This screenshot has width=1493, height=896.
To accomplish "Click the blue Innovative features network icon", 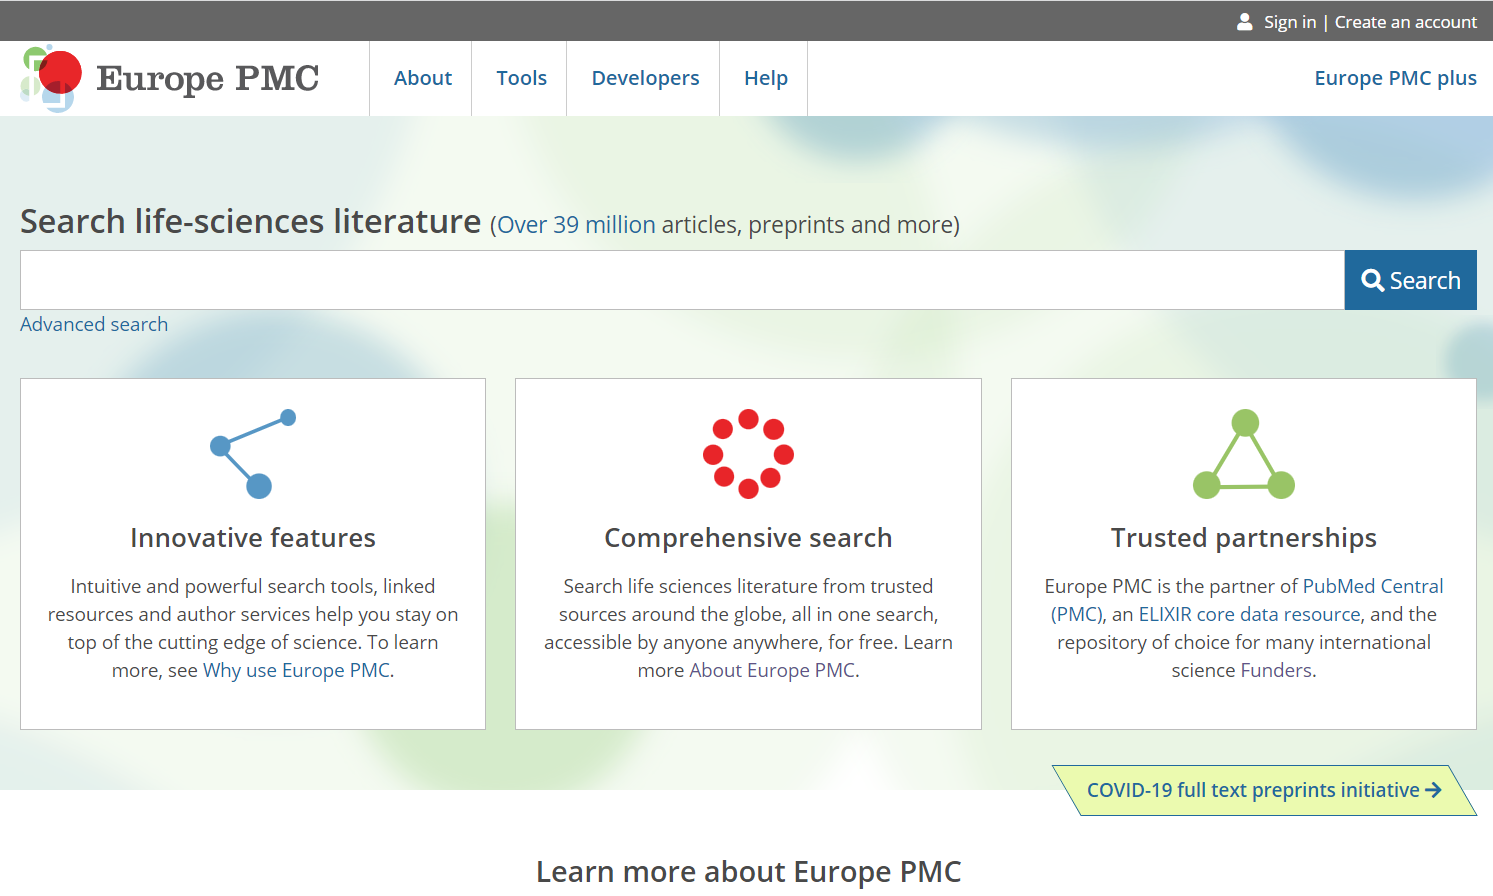I will (253, 453).
